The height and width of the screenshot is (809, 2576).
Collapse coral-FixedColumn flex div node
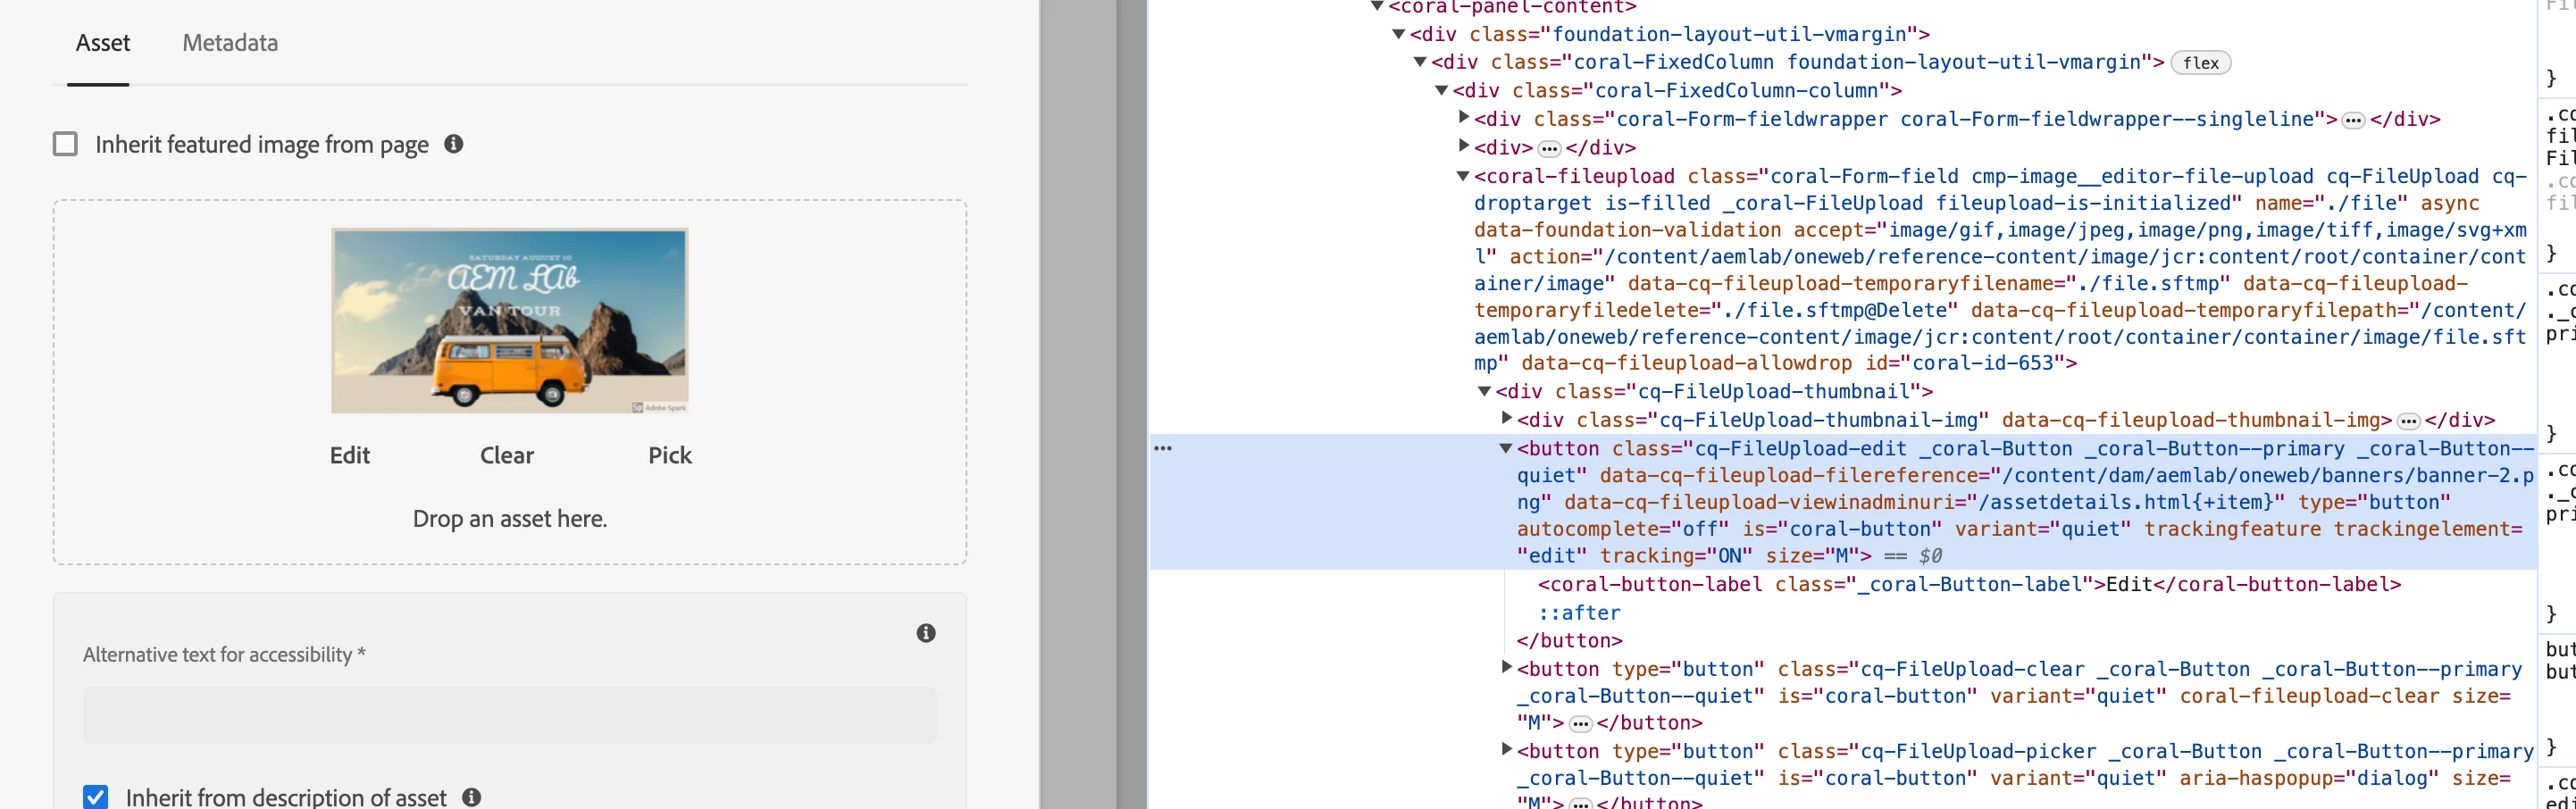click(x=1420, y=62)
